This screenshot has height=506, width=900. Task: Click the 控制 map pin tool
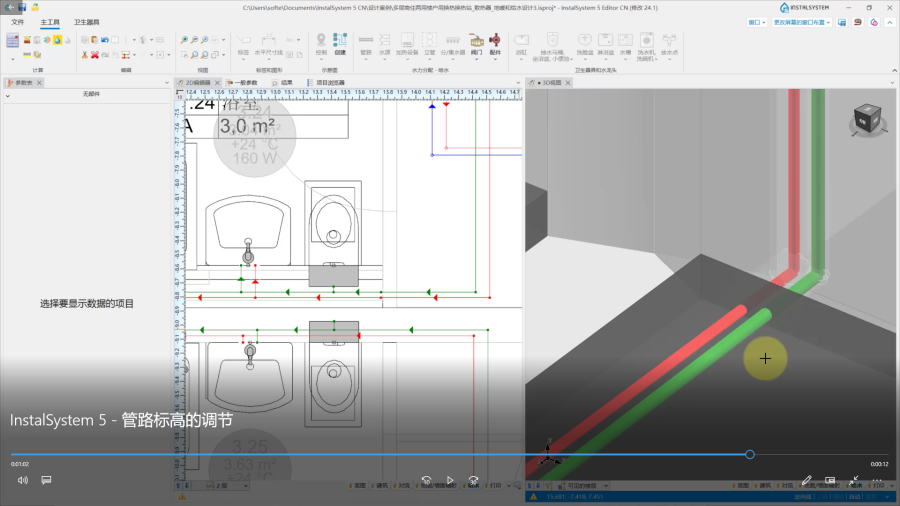click(321, 45)
